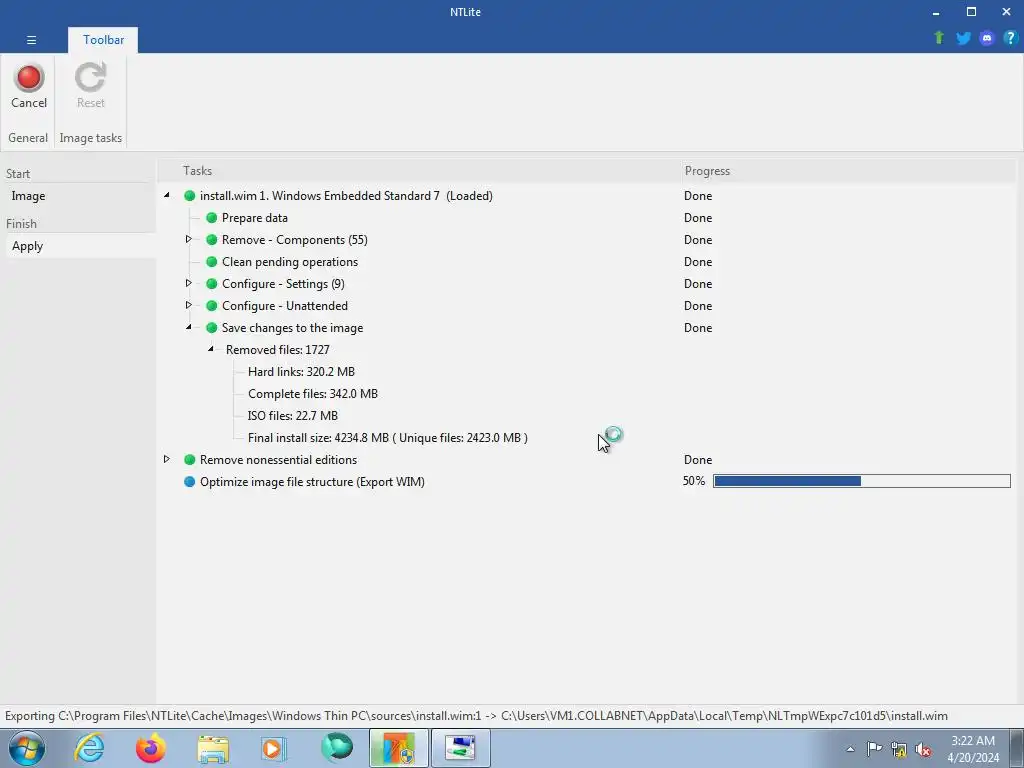Collapse Save changes to the image

tap(189, 327)
